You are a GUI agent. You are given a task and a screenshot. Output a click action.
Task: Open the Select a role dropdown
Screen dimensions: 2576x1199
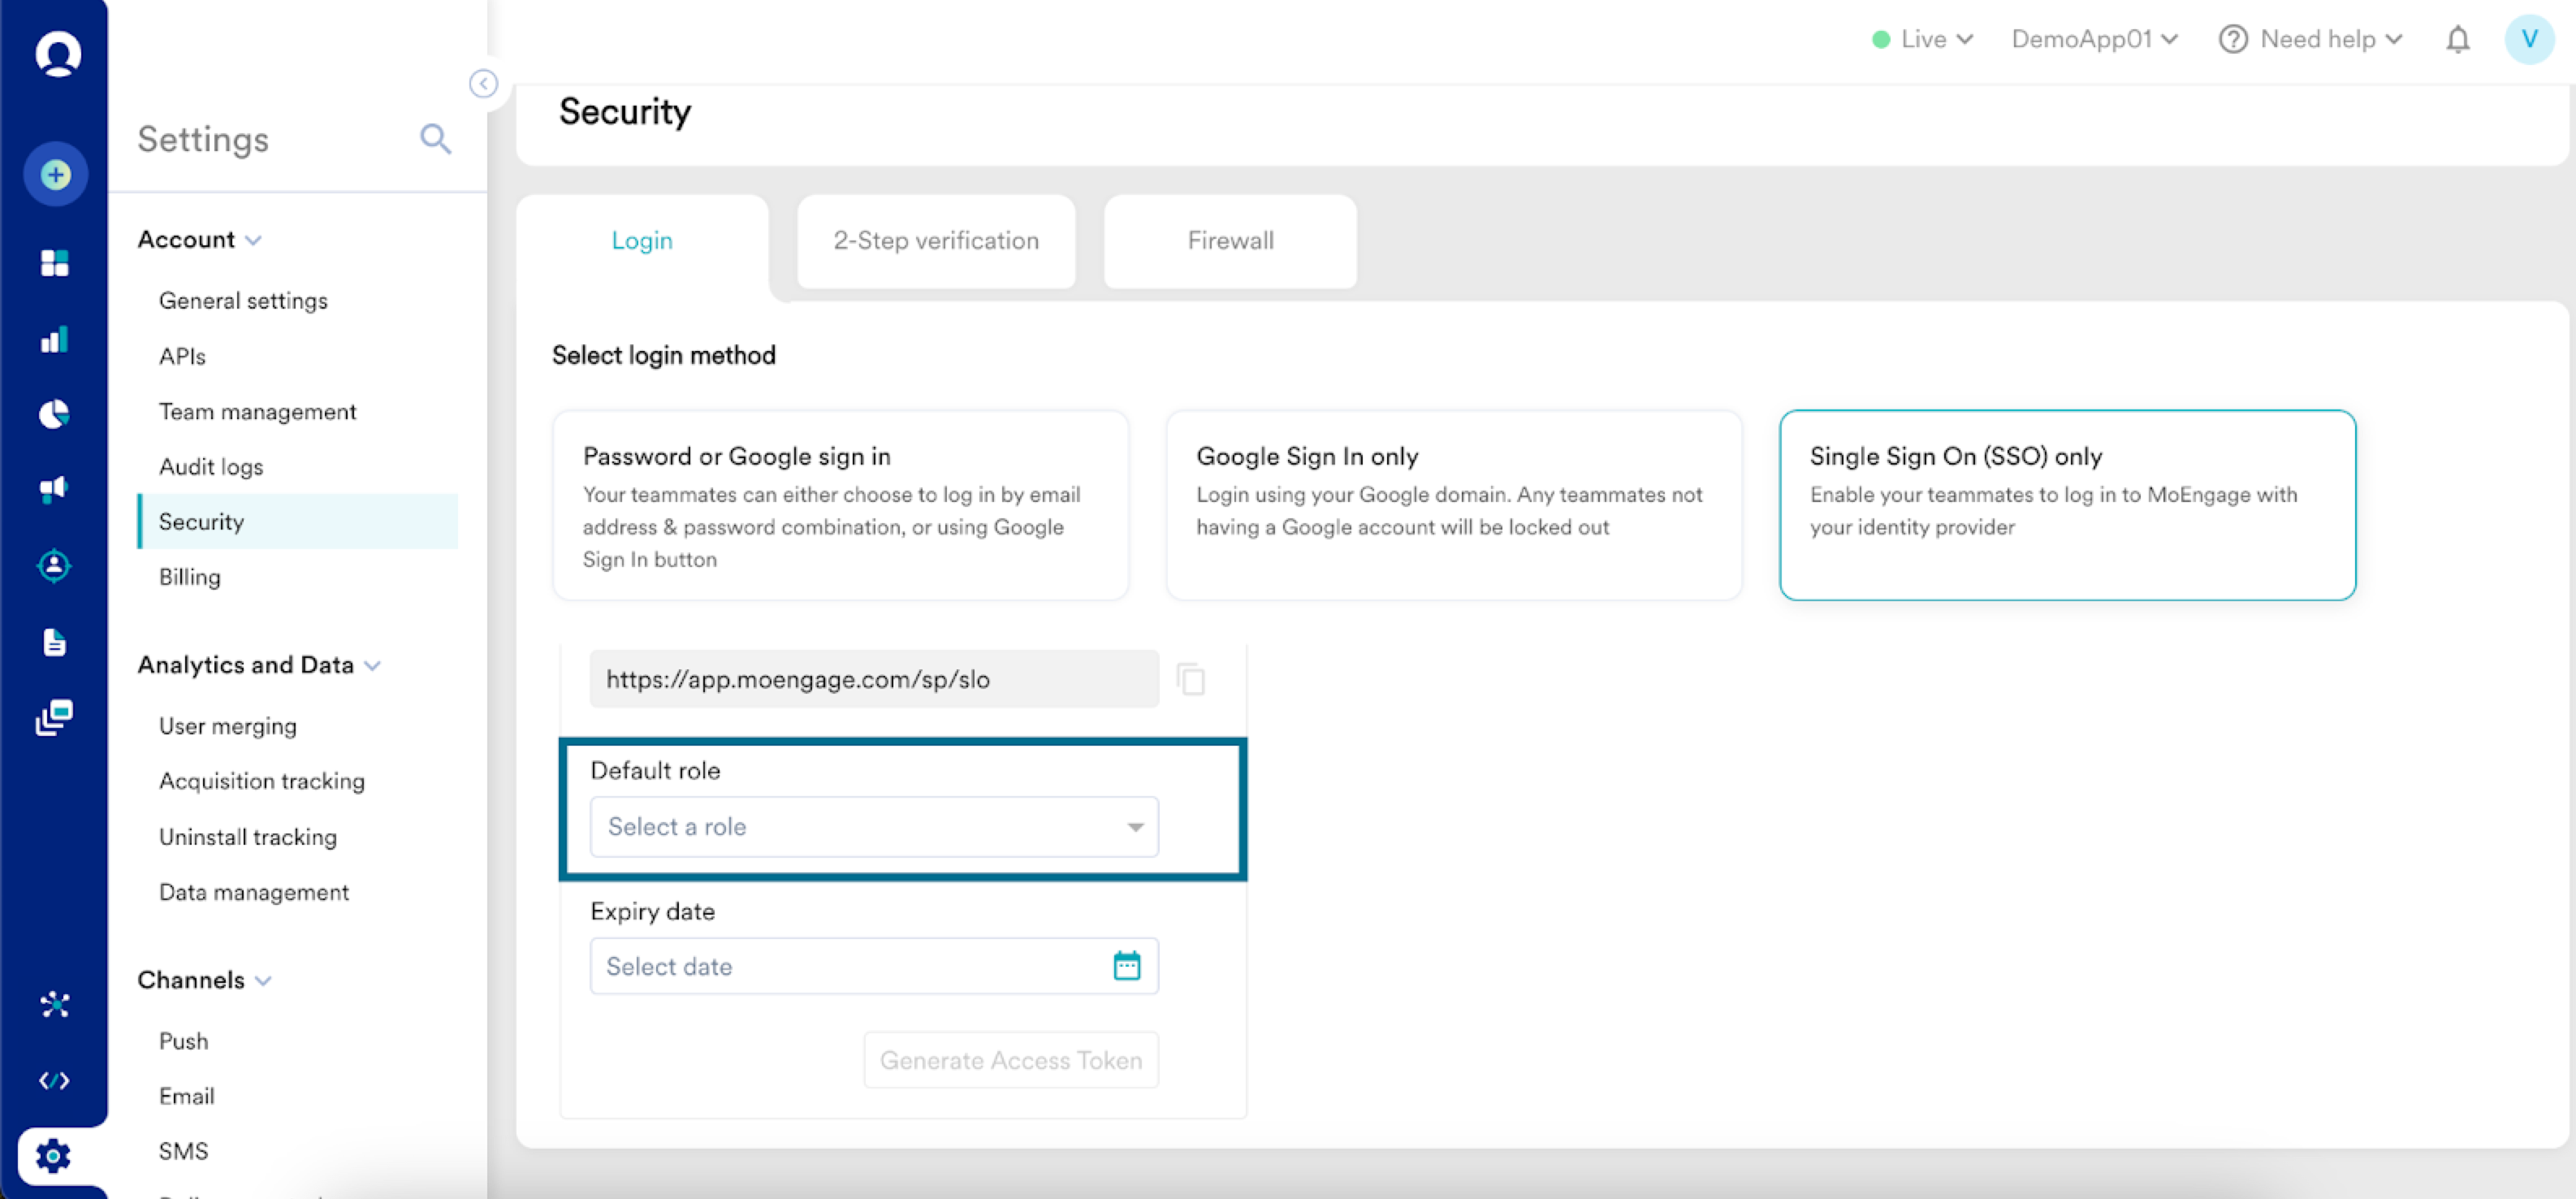(873, 827)
